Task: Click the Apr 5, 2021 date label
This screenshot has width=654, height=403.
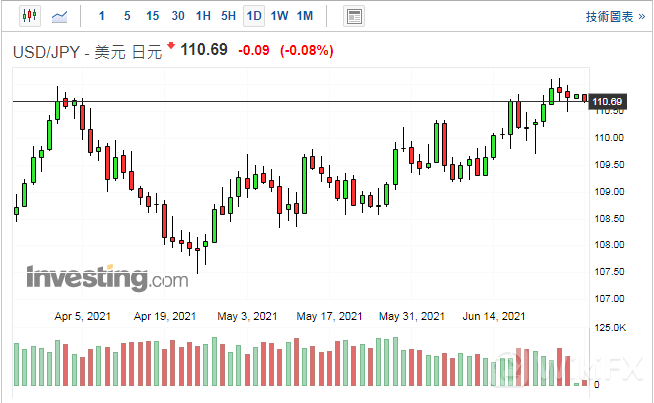Action: pos(84,317)
